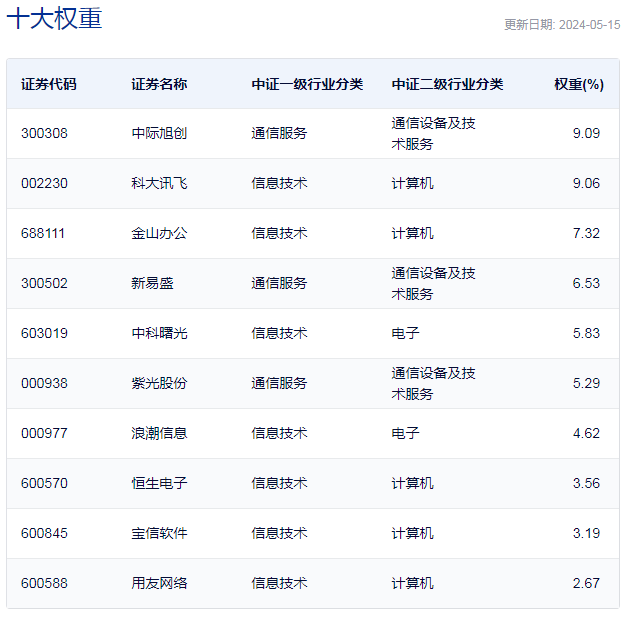Click 信息技术 in the 用友网络 row
This screenshot has height=618, width=630.
click(x=279, y=583)
